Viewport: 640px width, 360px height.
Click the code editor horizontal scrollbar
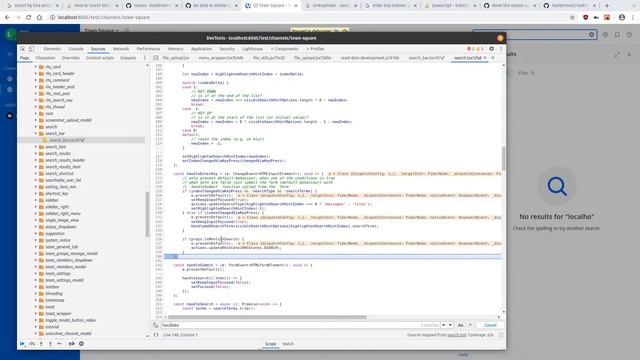(x=267, y=317)
